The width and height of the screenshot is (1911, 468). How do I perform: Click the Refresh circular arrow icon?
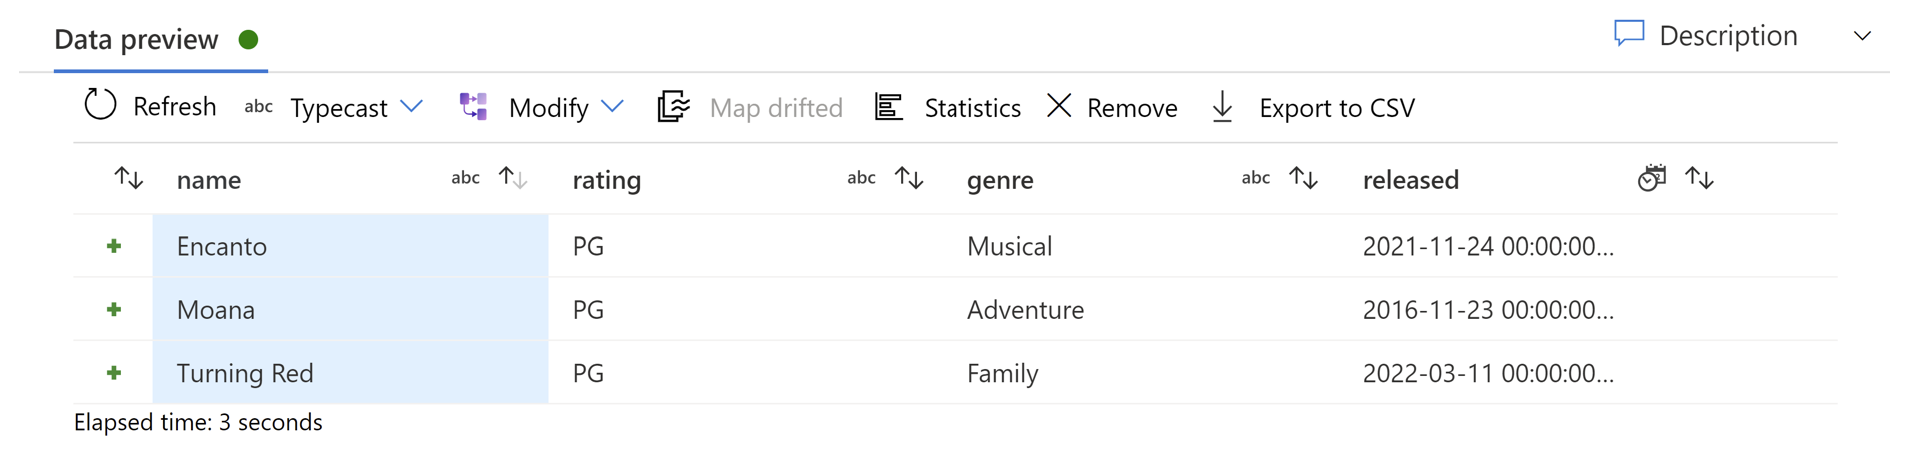pos(100,105)
